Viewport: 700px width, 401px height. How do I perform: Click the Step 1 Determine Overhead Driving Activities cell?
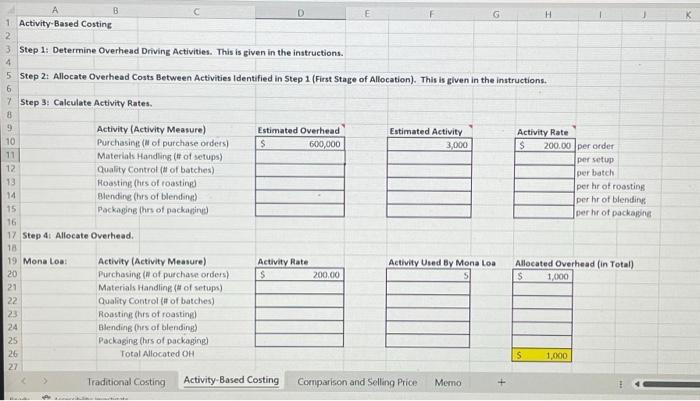[181, 51]
